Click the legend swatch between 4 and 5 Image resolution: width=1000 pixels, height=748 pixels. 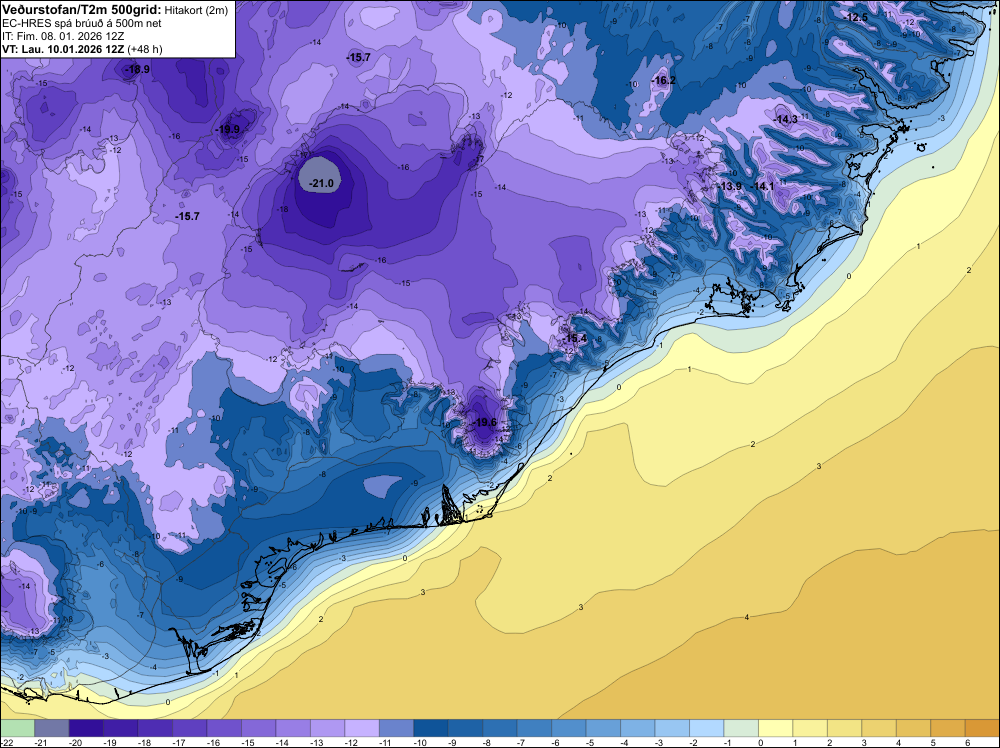click(913, 728)
